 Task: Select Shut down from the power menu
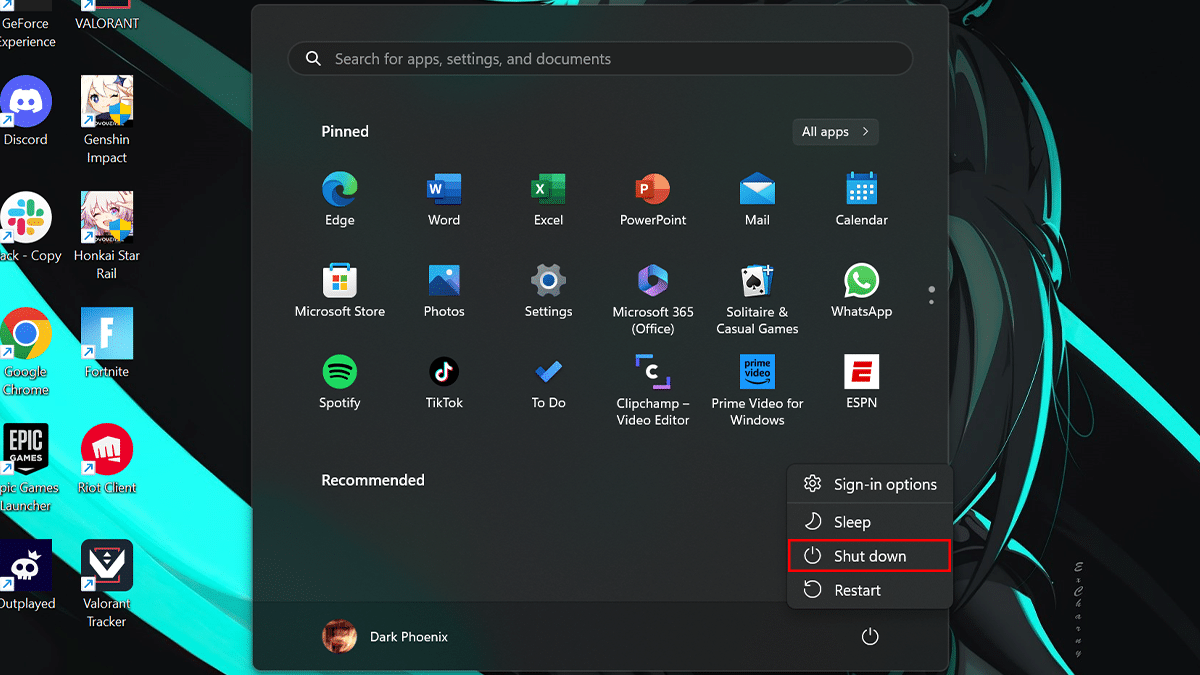click(869, 555)
